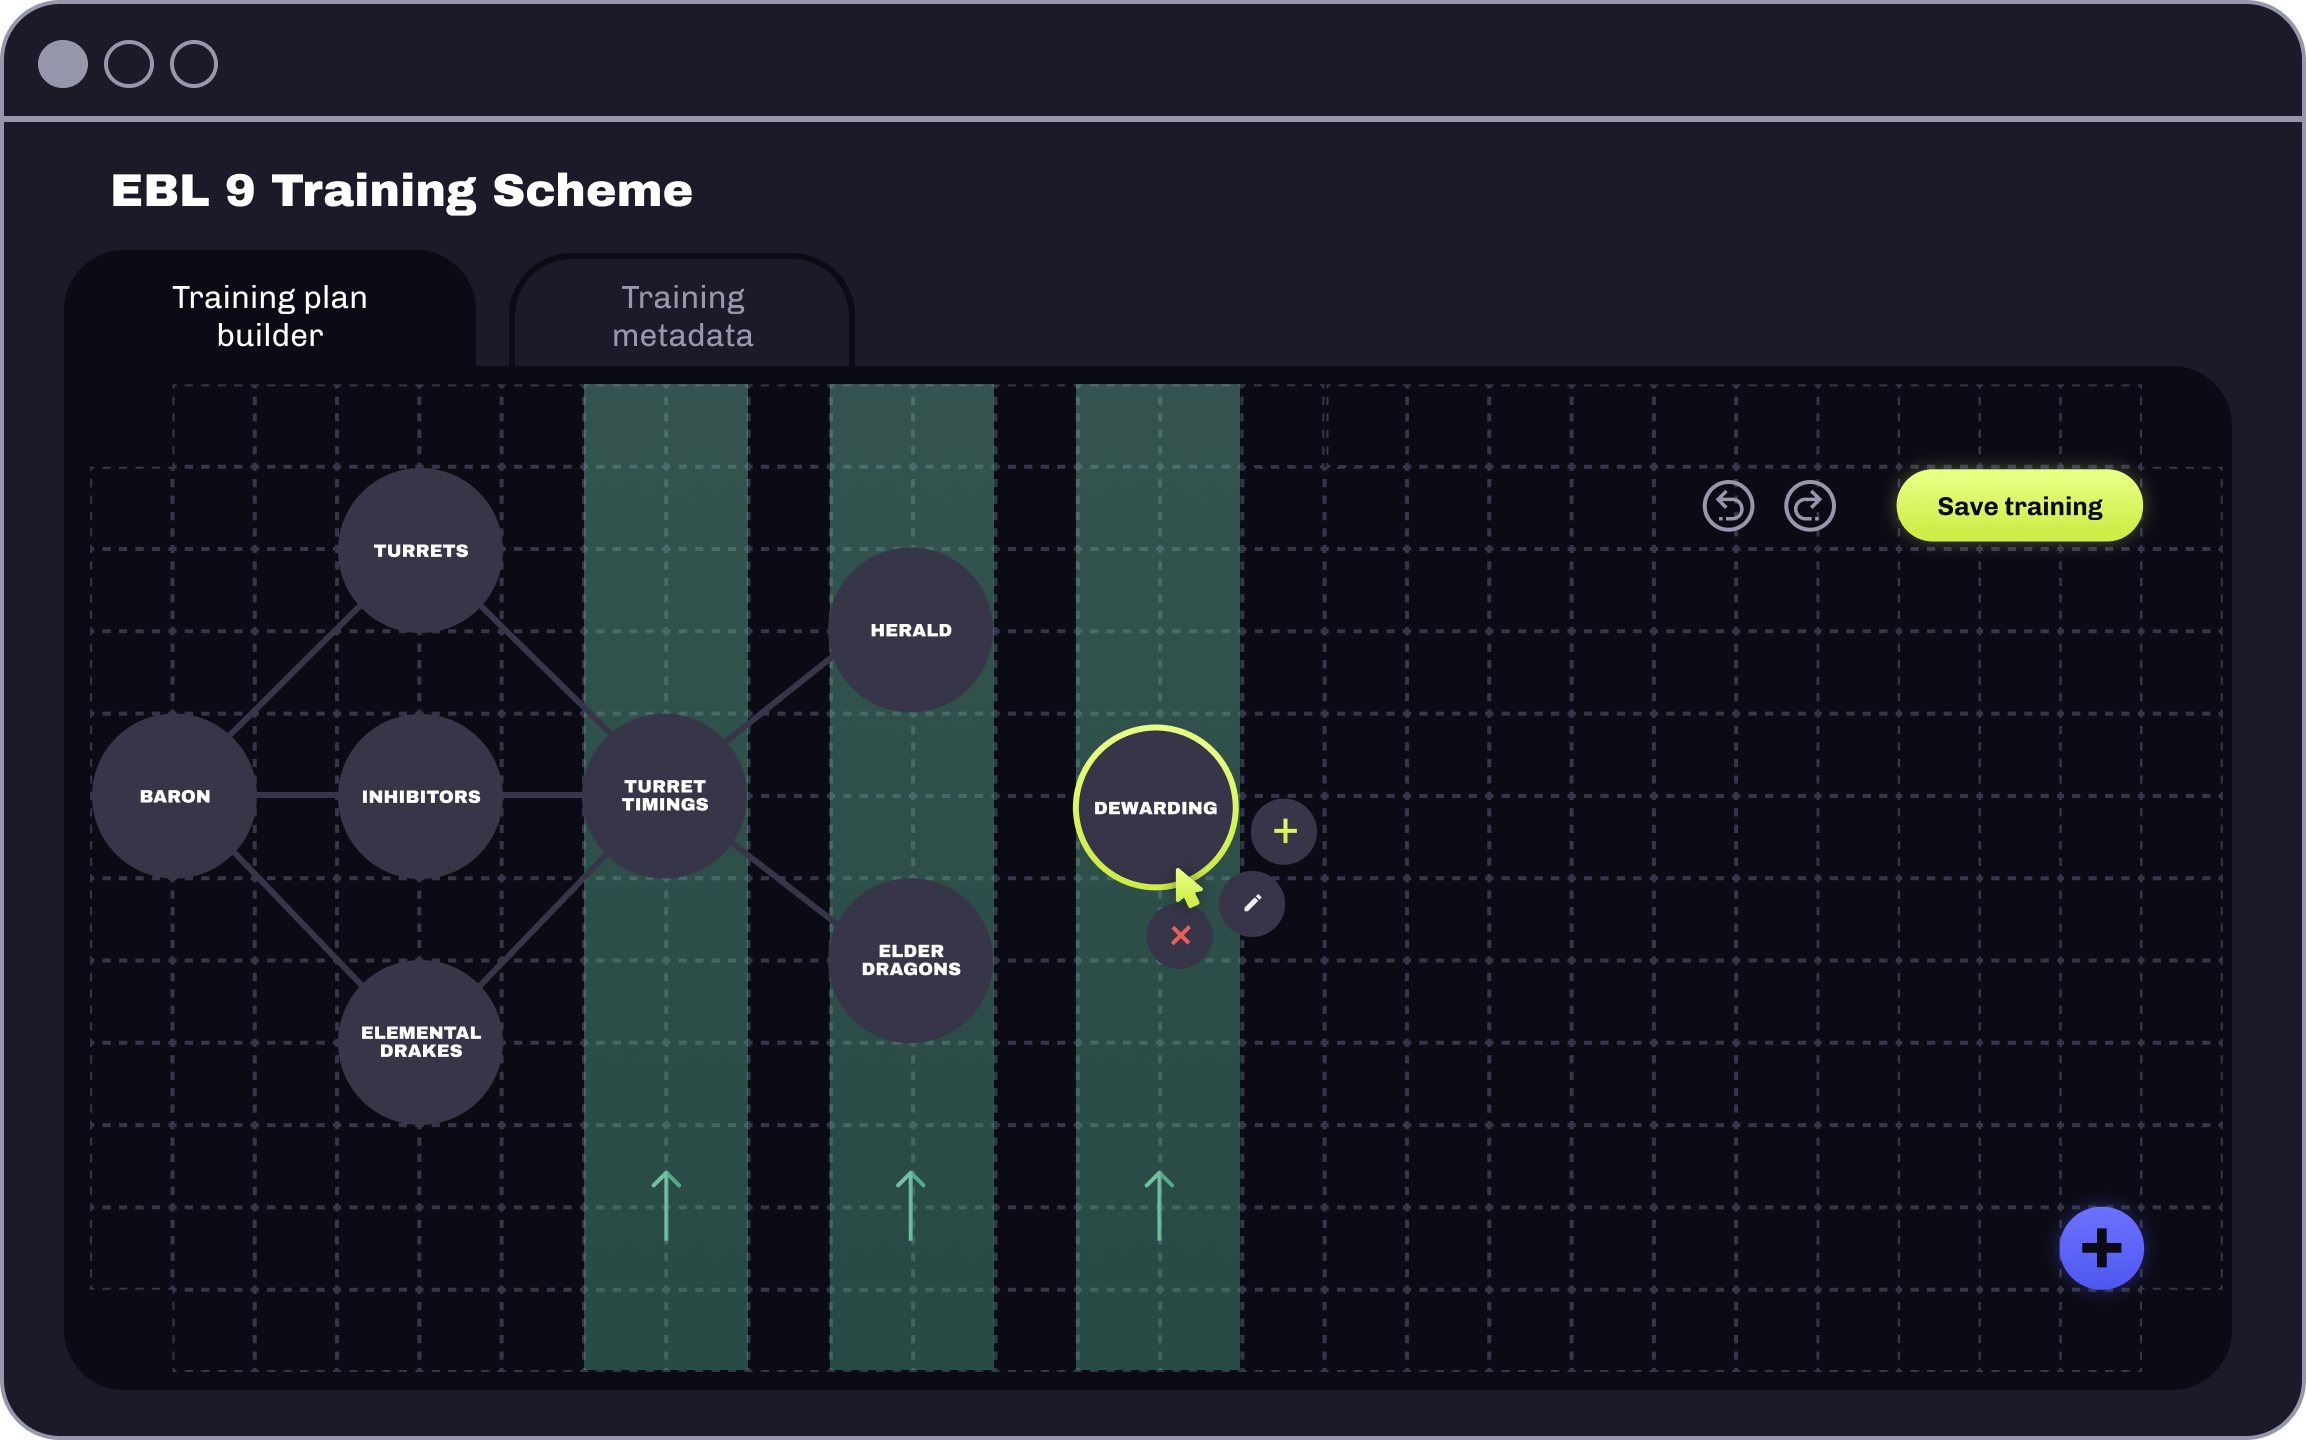Click the Herald node
Screen dimensions: 2306x1440
click(x=910, y=630)
